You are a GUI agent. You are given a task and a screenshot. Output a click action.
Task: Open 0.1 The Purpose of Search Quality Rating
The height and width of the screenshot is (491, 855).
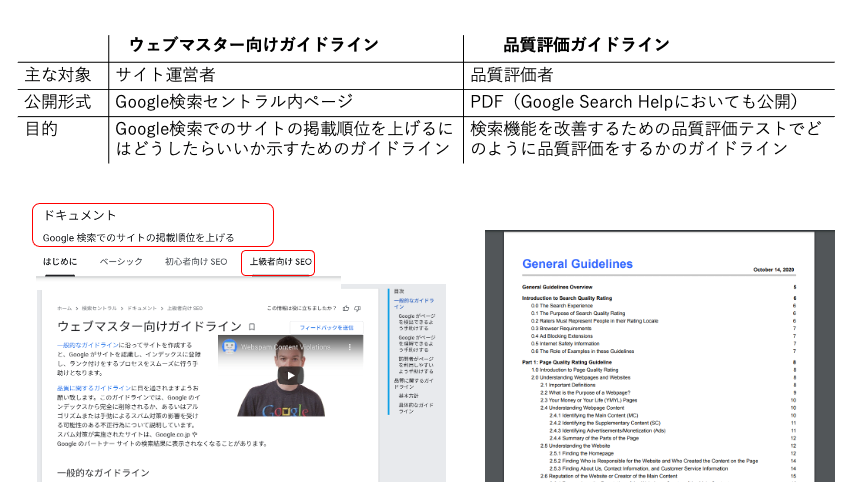[x=578, y=313]
